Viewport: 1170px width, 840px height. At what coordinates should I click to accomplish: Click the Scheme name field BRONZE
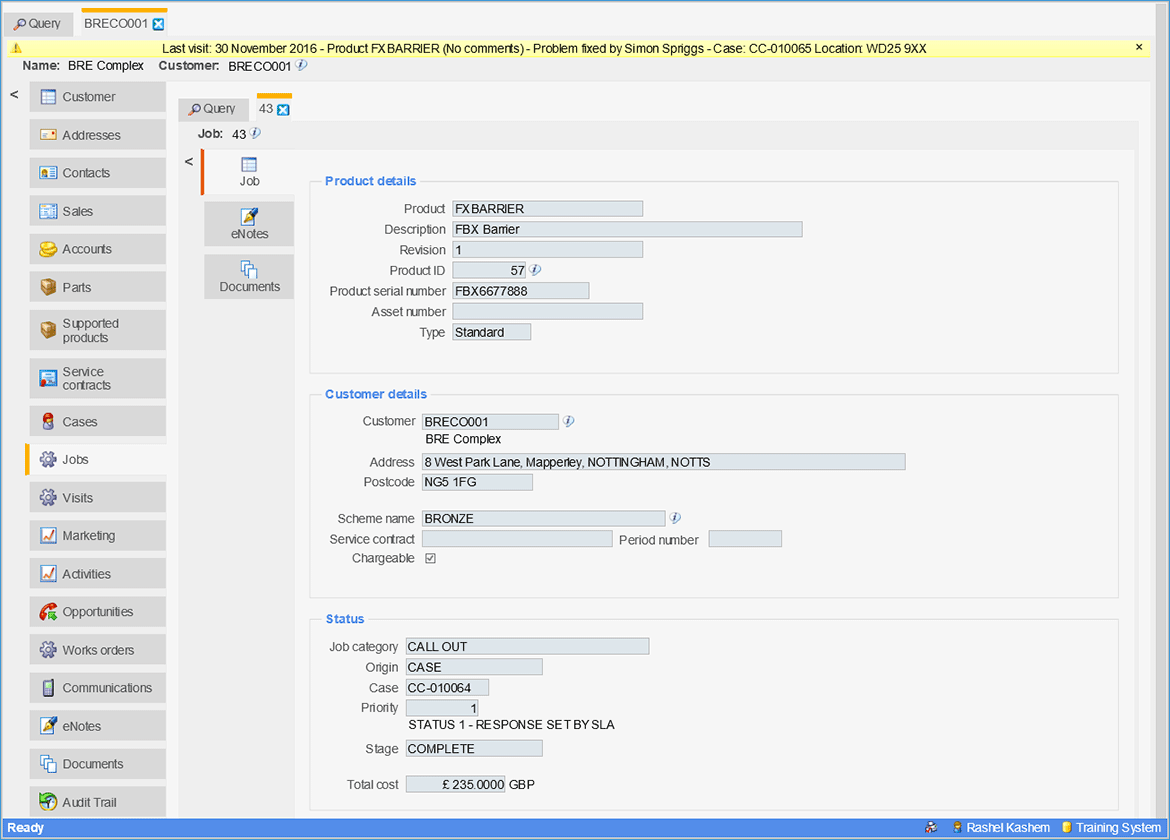click(x=543, y=518)
